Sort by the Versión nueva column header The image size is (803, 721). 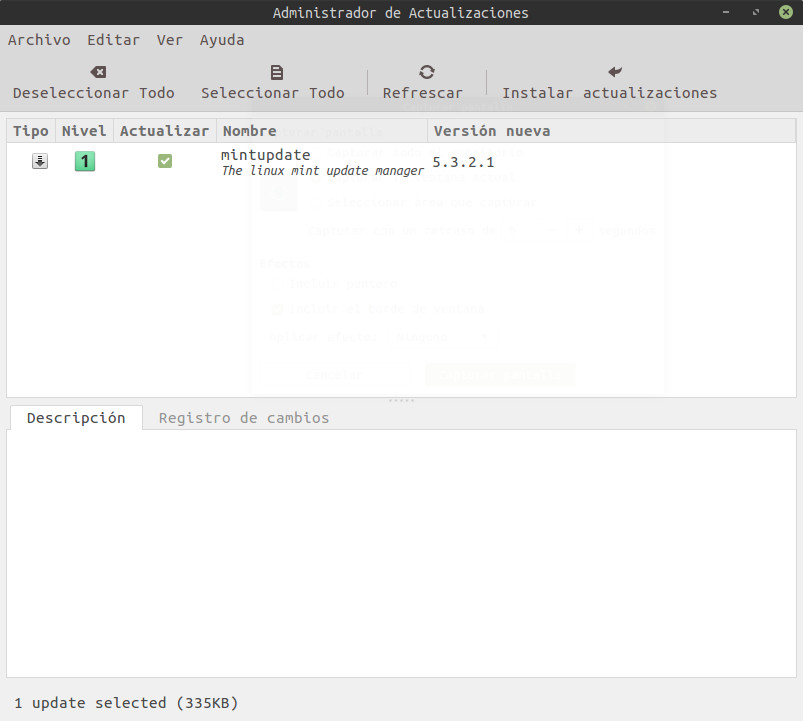[611, 131]
